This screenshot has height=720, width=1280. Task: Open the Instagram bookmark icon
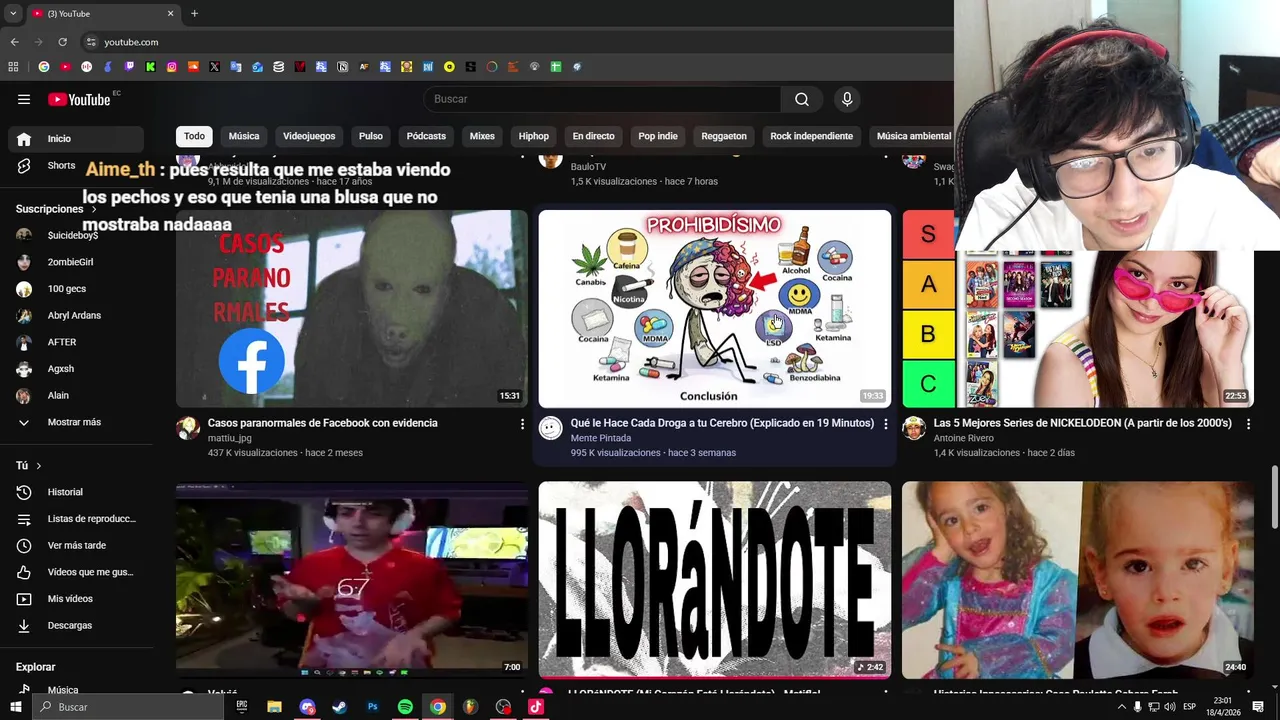click(x=172, y=67)
